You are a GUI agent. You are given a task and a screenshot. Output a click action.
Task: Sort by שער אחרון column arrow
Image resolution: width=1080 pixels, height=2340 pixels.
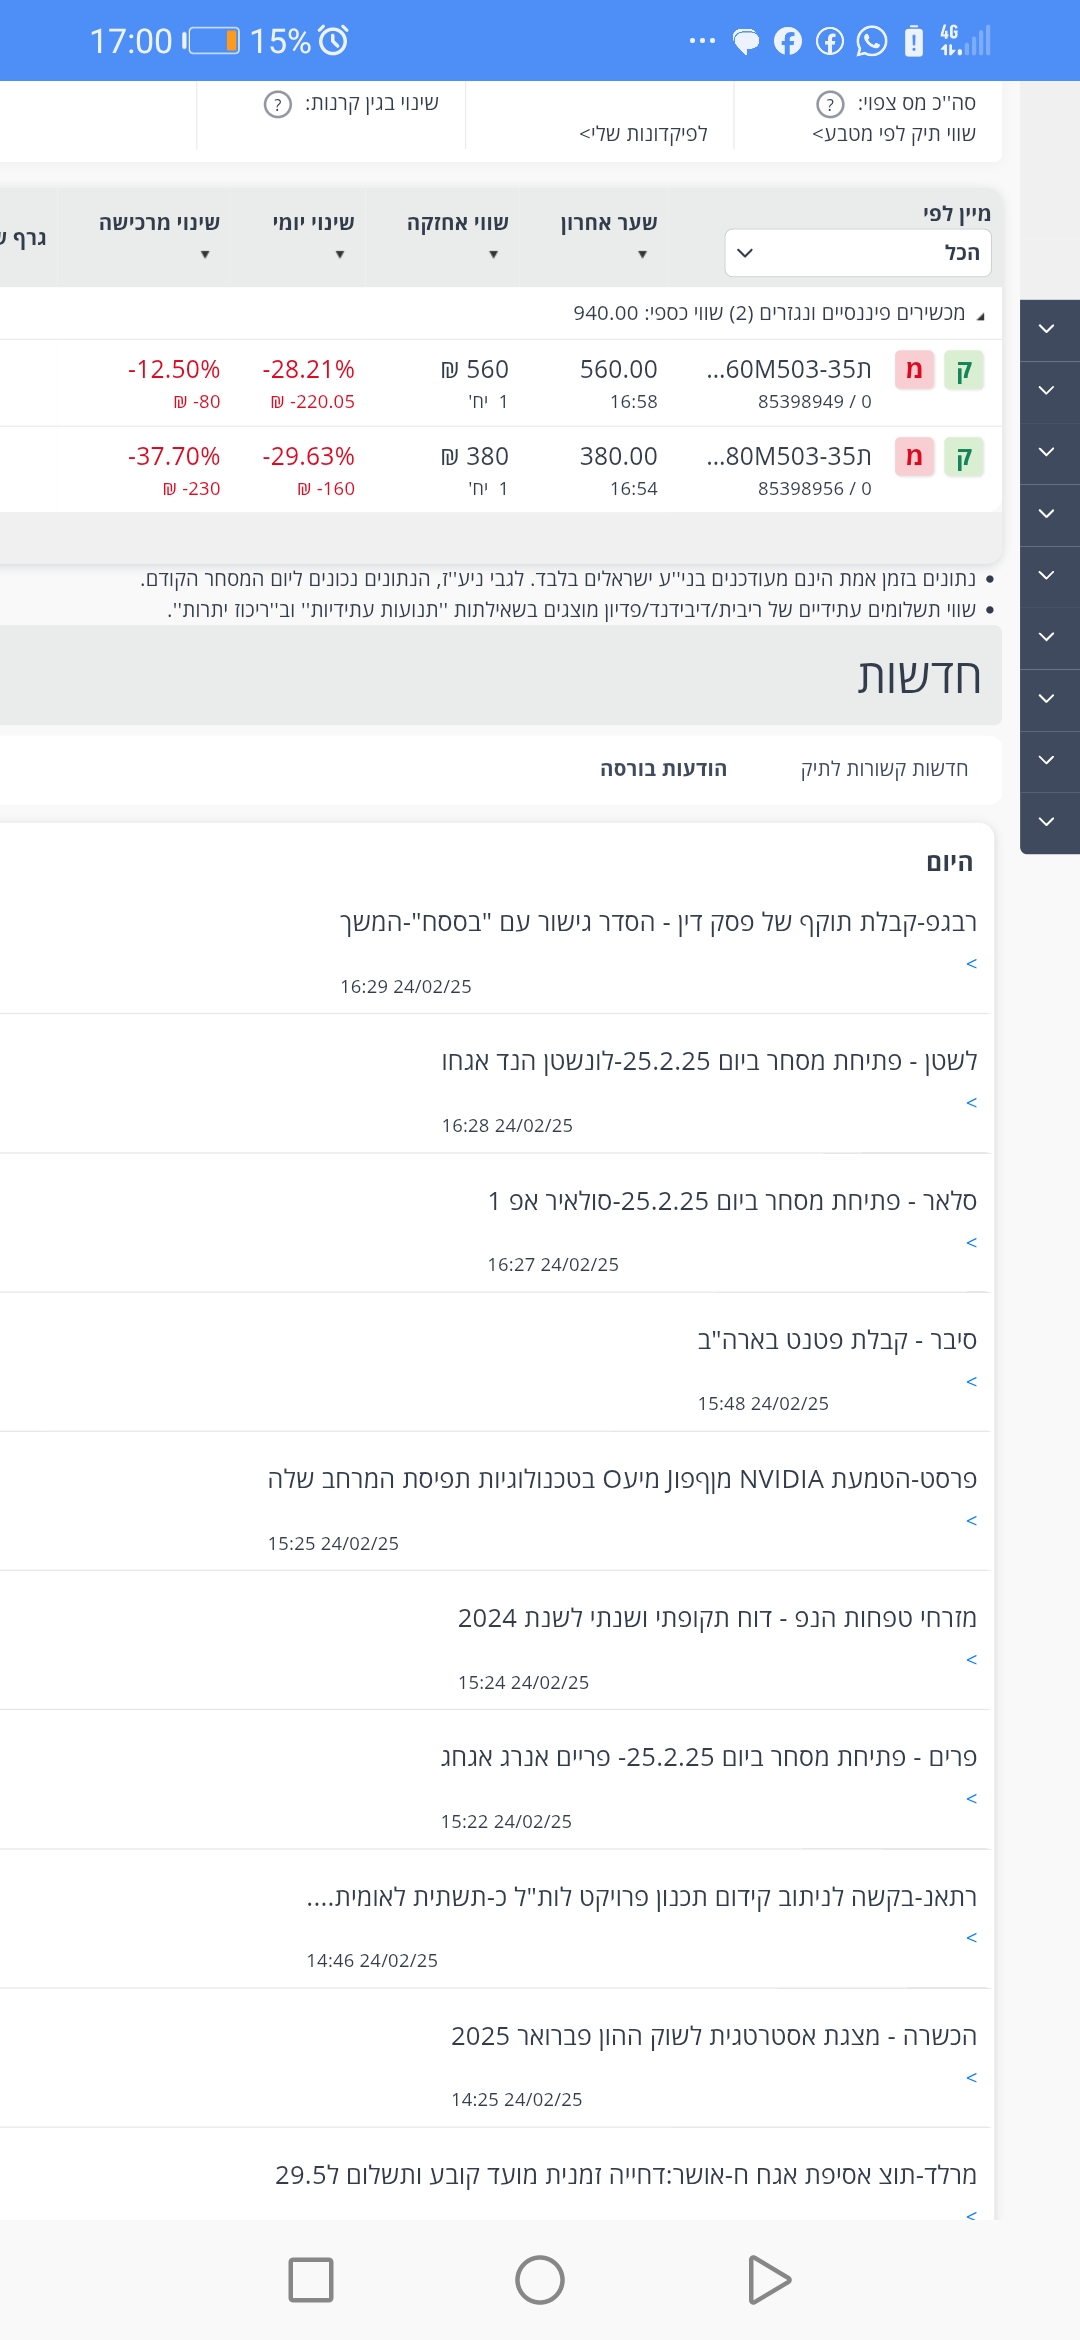click(x=642, y=255)
